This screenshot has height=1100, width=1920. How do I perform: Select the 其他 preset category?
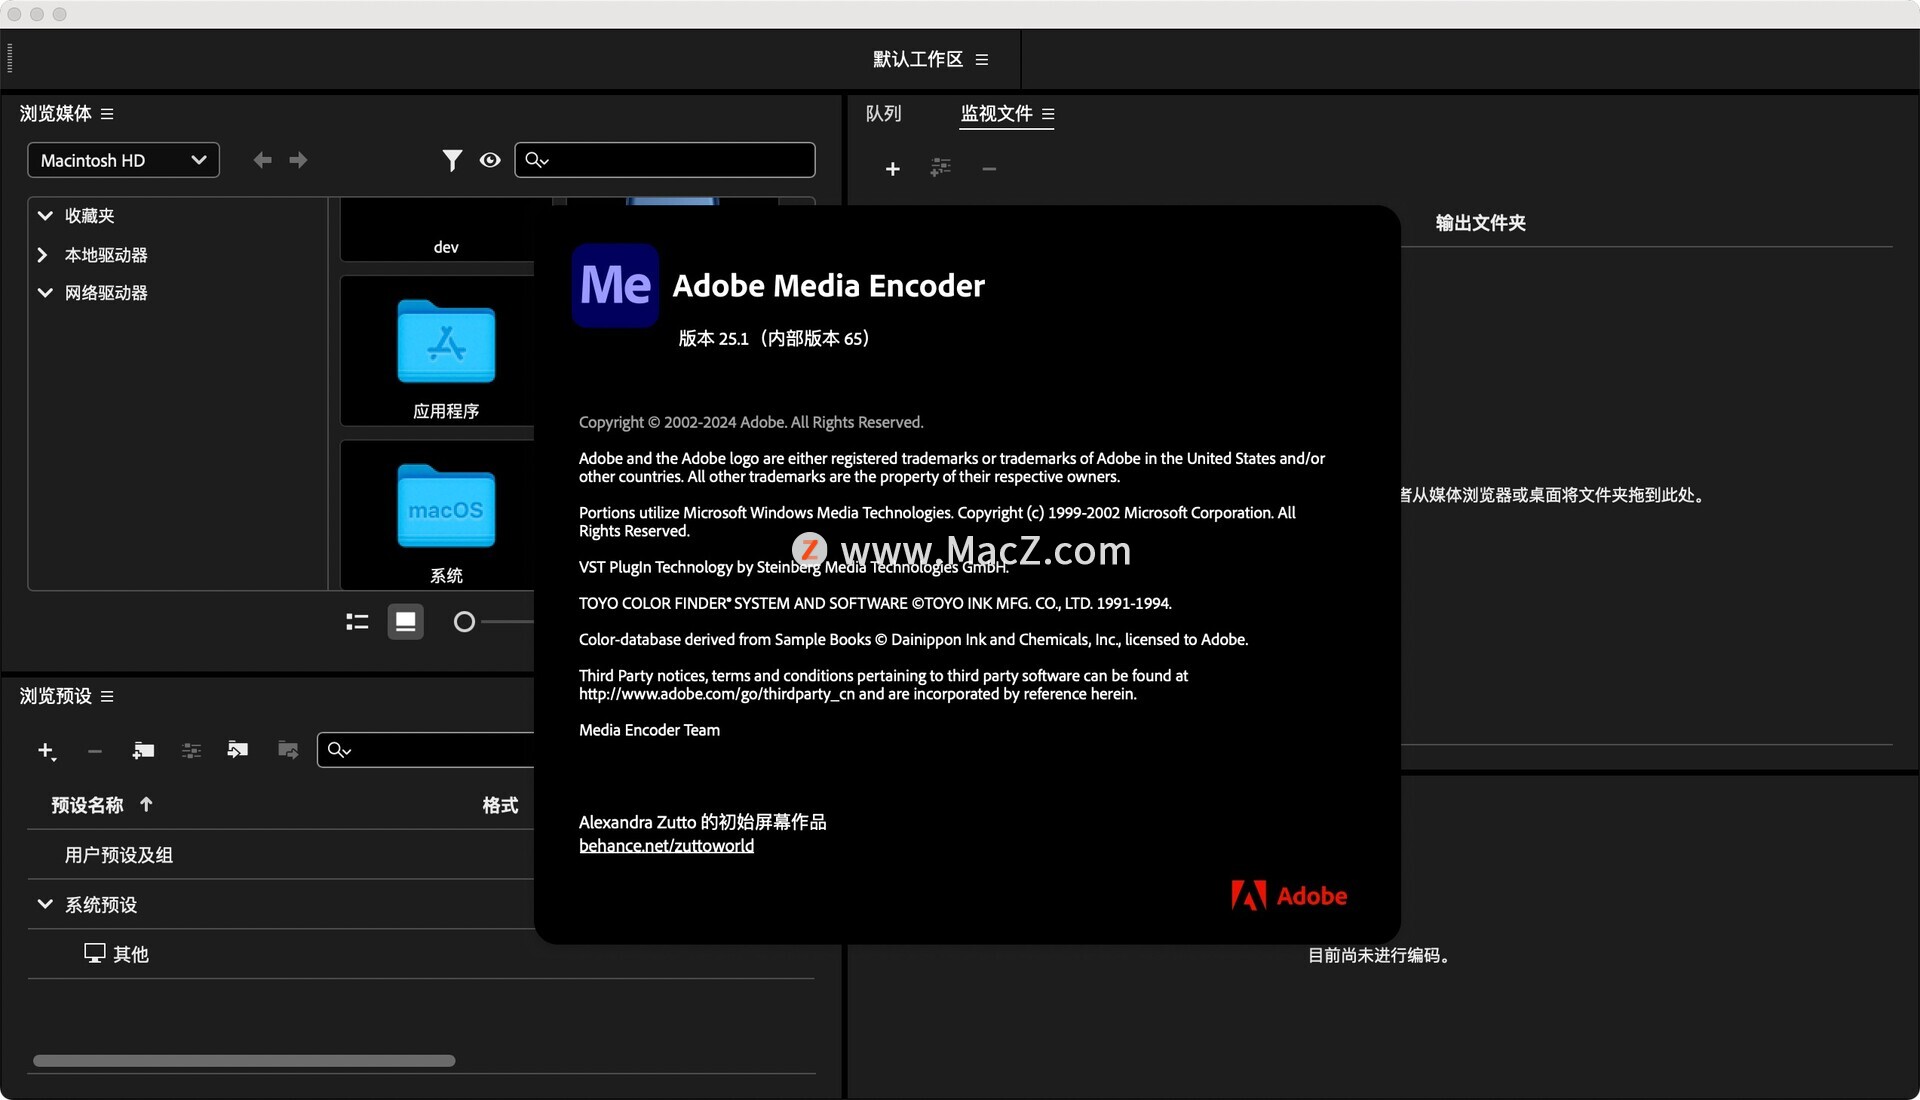(131, 955)
